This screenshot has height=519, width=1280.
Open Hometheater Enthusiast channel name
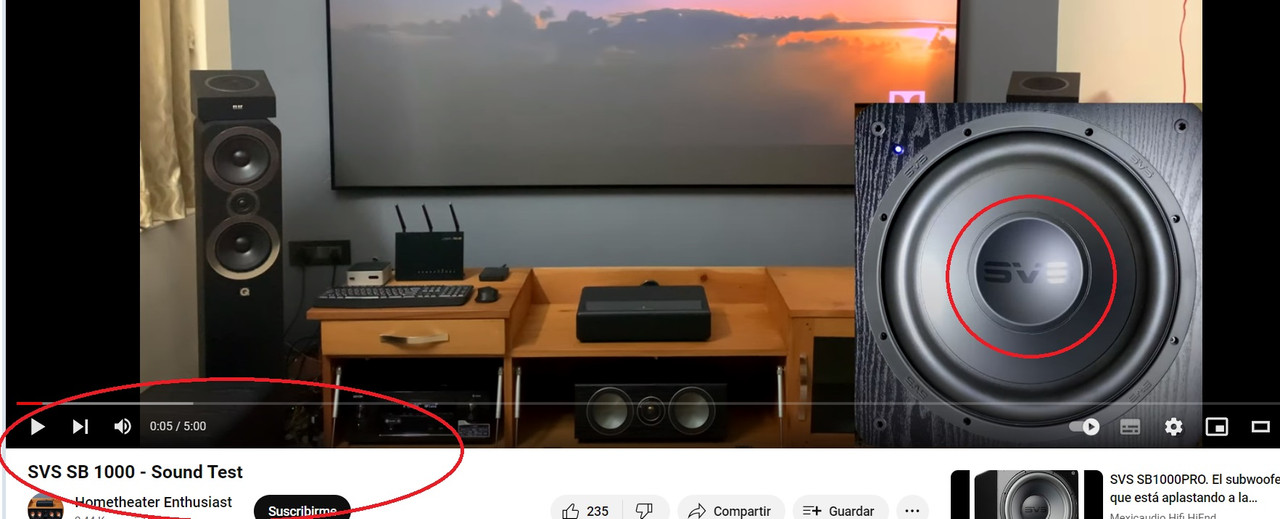point(153,502)
